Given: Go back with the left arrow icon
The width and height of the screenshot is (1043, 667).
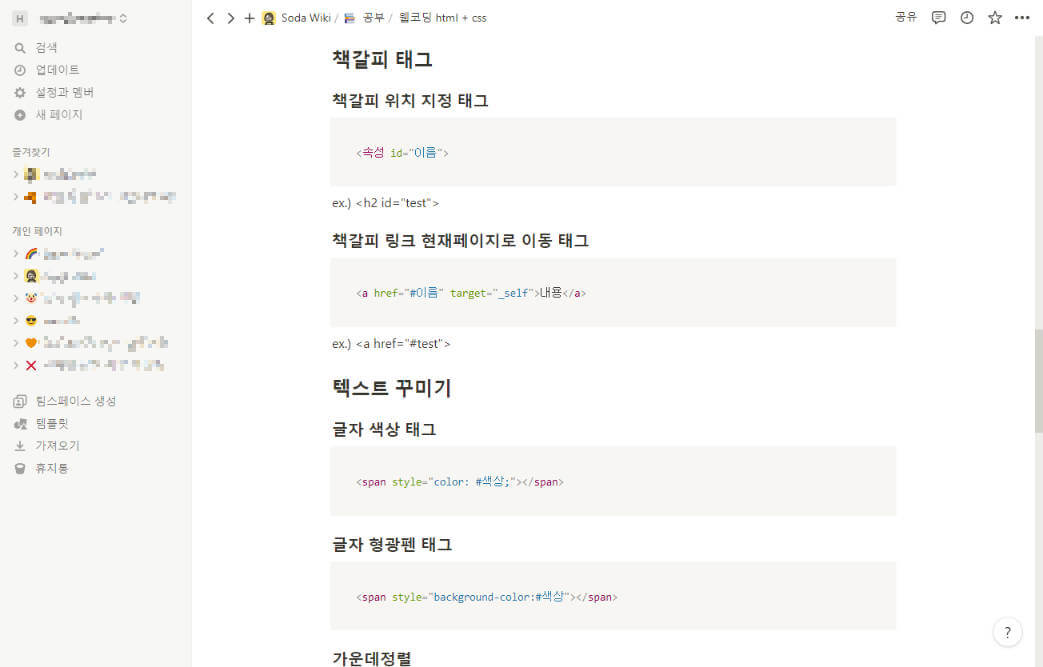Looking at the screenshot, I should coord(210,18).
